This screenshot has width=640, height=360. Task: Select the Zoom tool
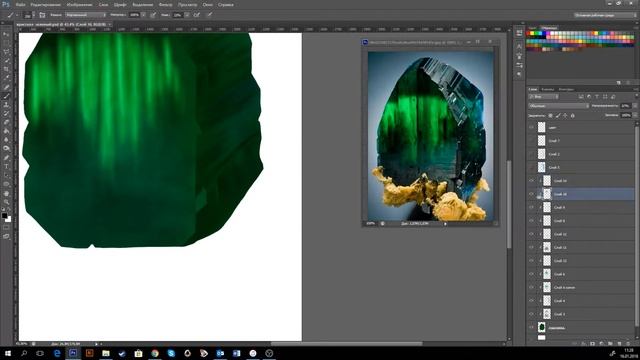(6, 202)
